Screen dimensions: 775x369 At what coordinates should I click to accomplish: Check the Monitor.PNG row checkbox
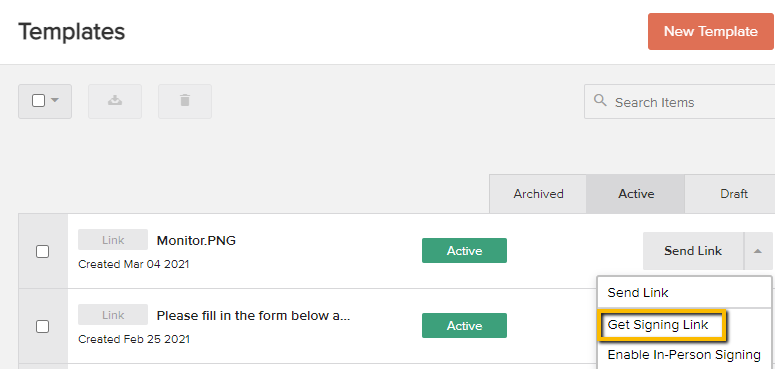pyautogui.click(x=43, y=251)
